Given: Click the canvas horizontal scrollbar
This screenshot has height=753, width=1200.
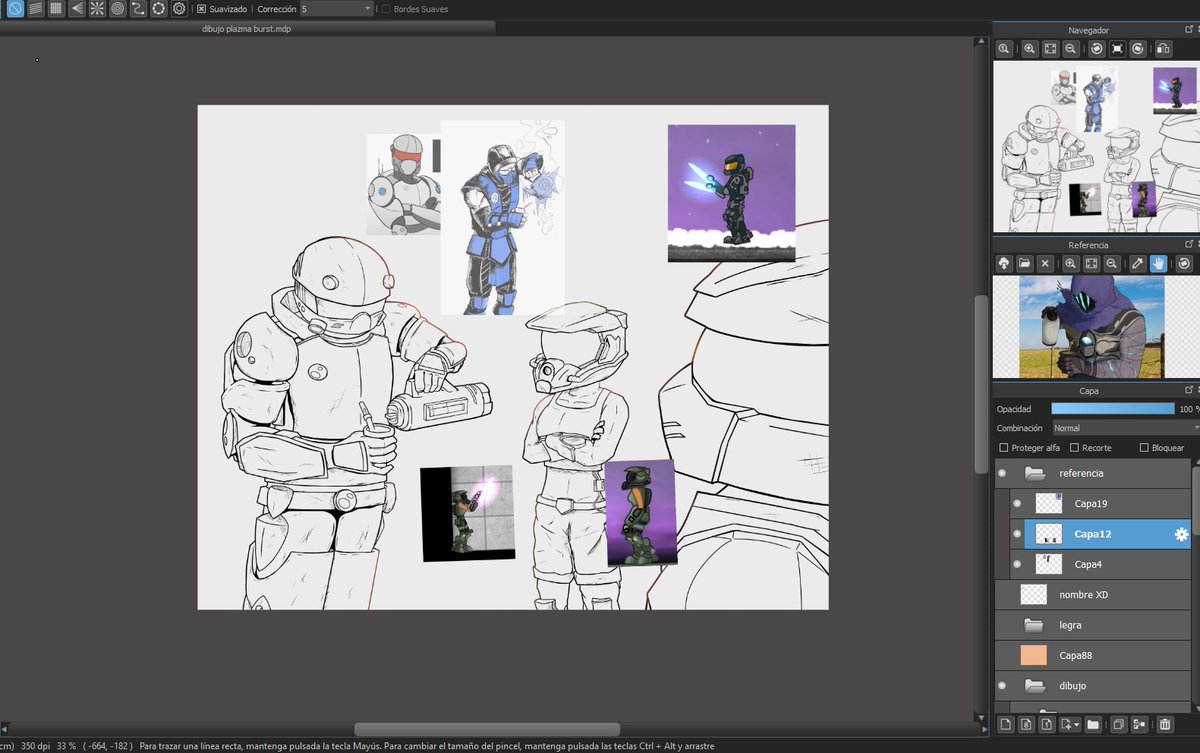Looking at the screenshot, I should pyautogui.click(x=487, y=730).
